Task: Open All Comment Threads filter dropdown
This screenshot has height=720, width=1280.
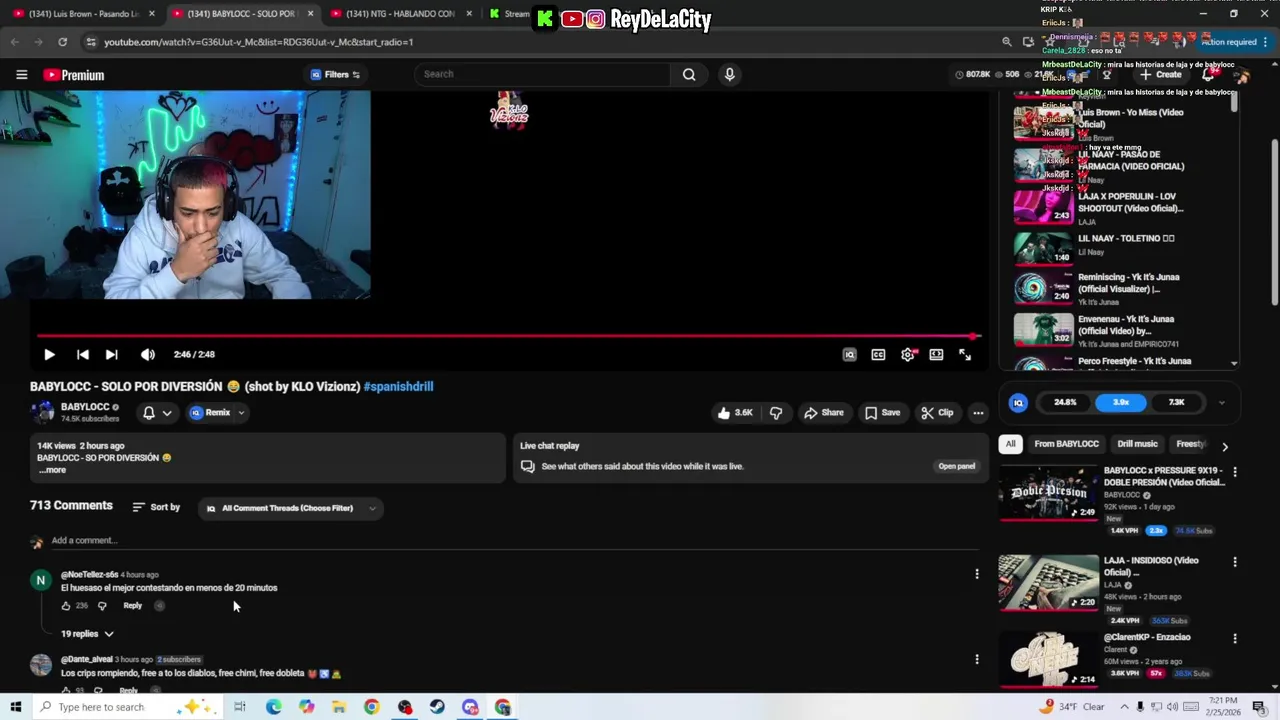Action: point(289,508)
